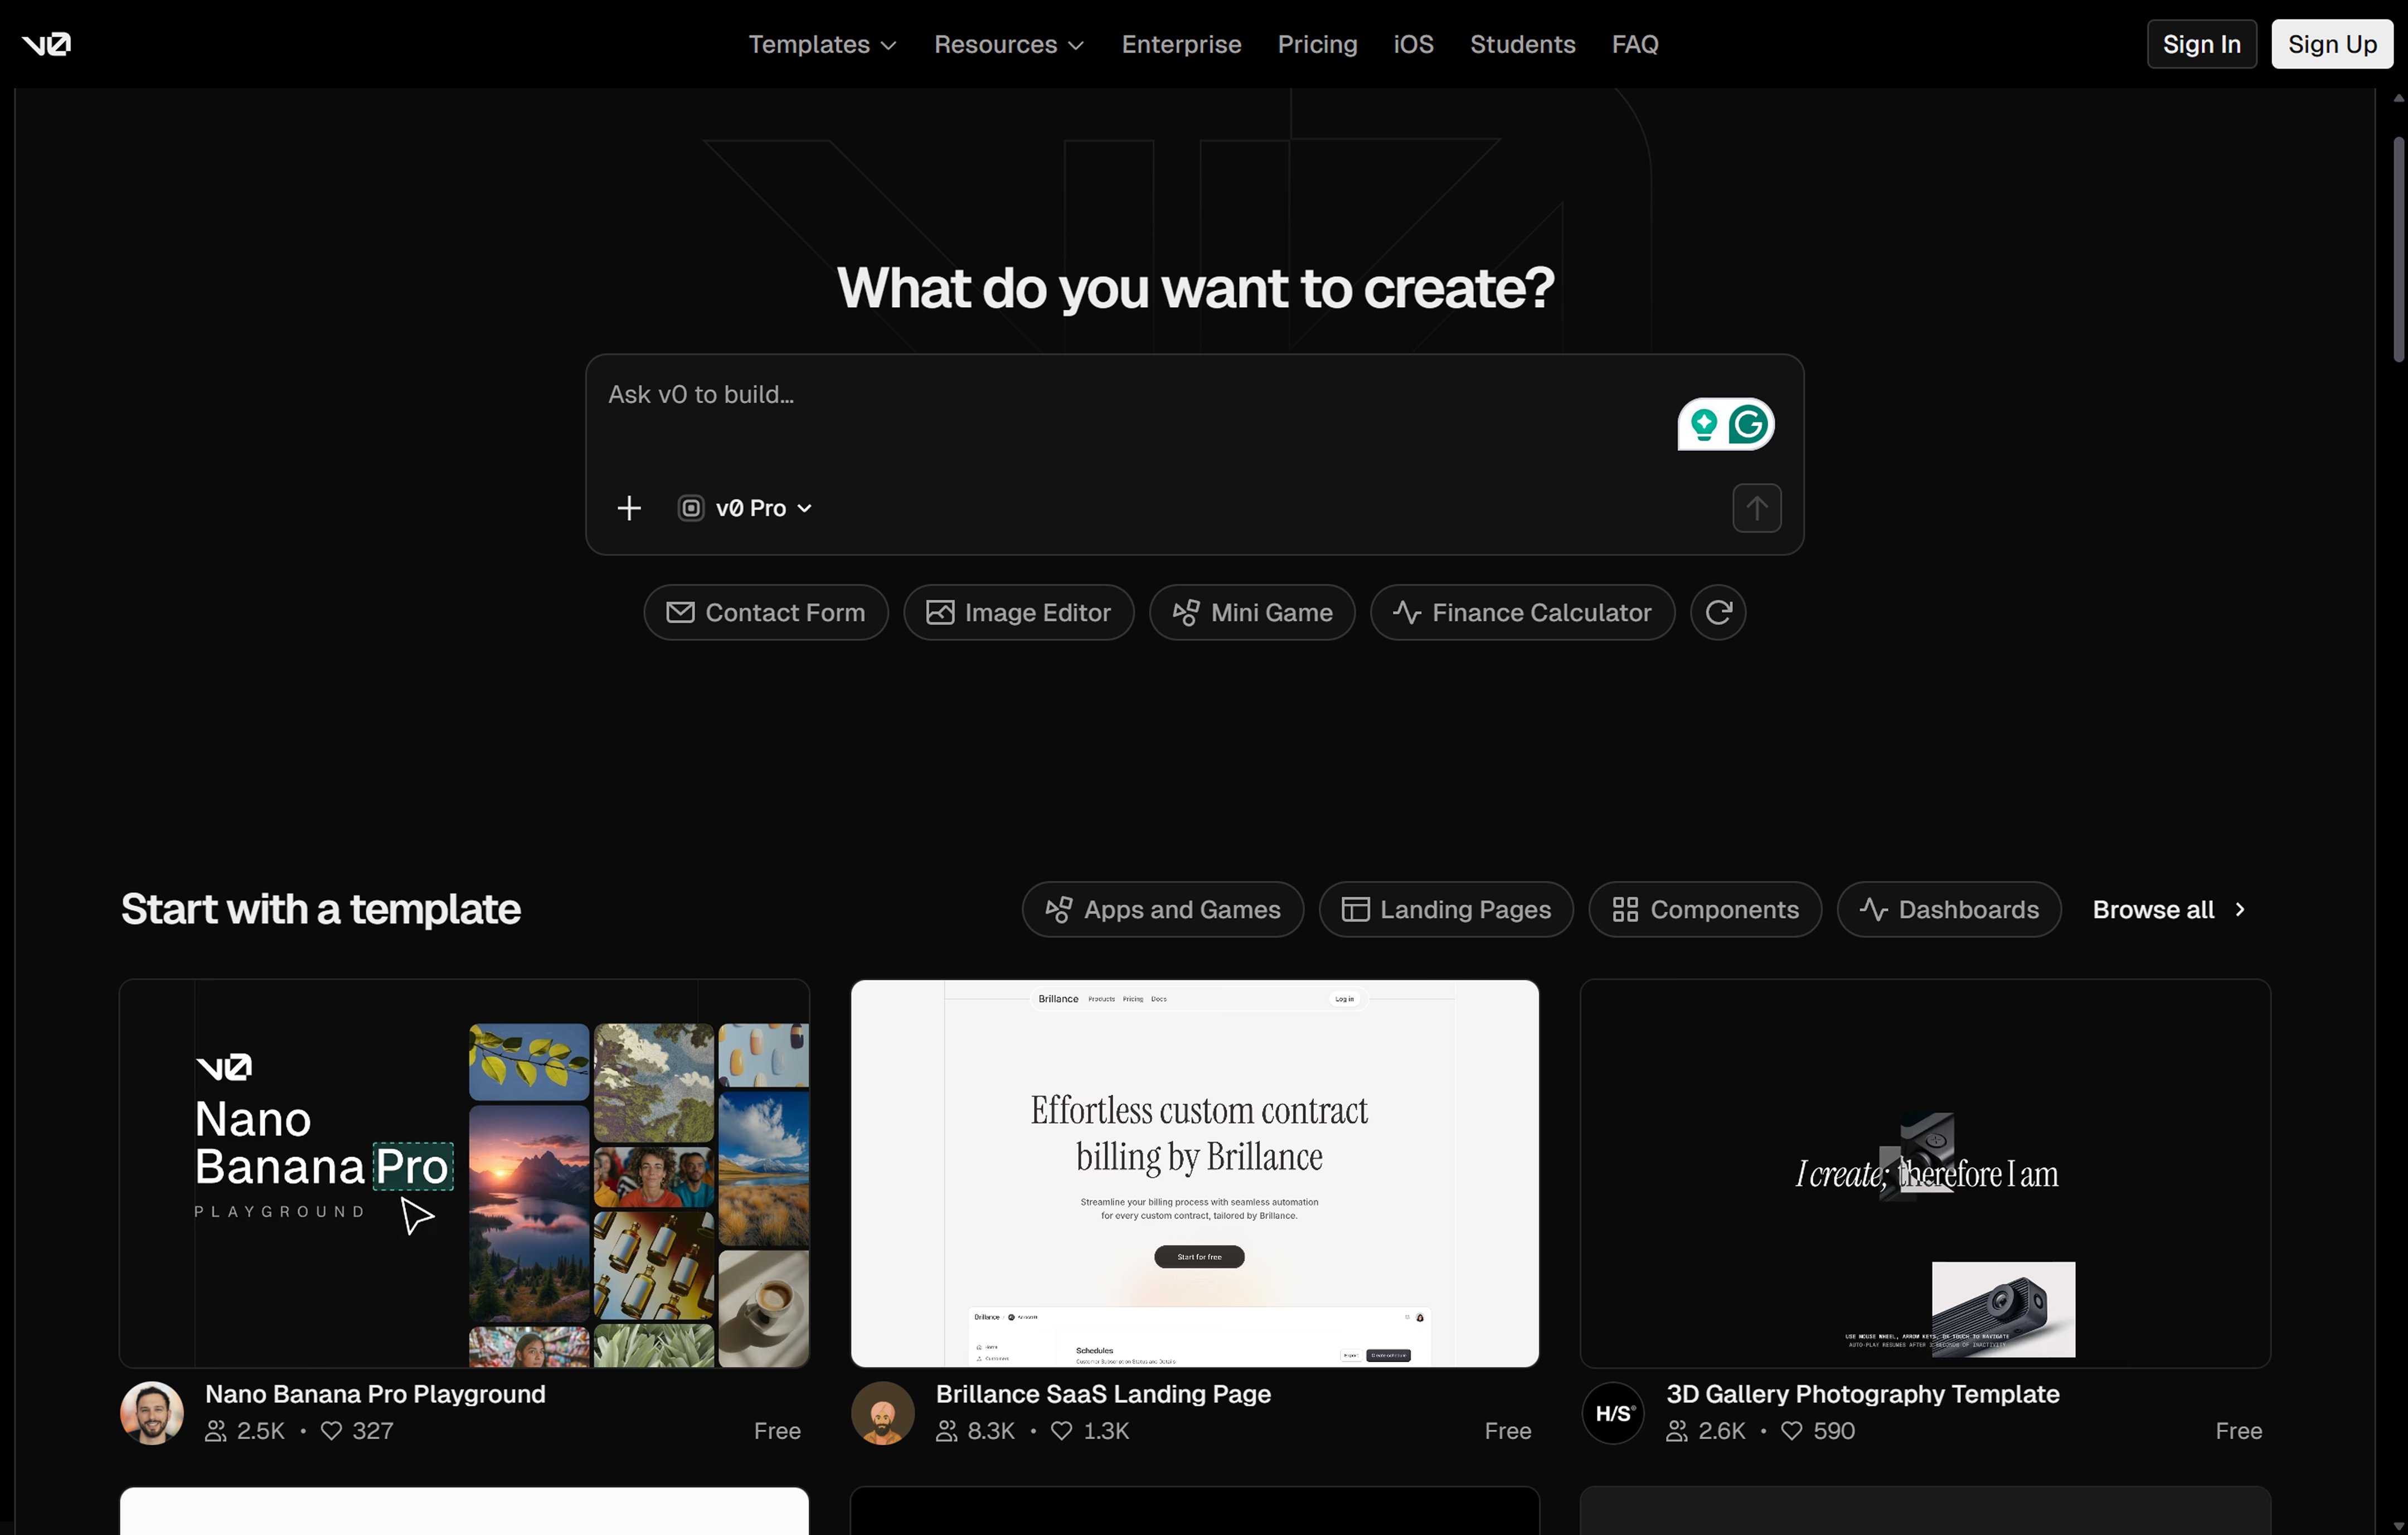The height and width of the screenshot is (1535, 2408).
Task: Click the Brillance template author avatar
Action: point(882,1413)
